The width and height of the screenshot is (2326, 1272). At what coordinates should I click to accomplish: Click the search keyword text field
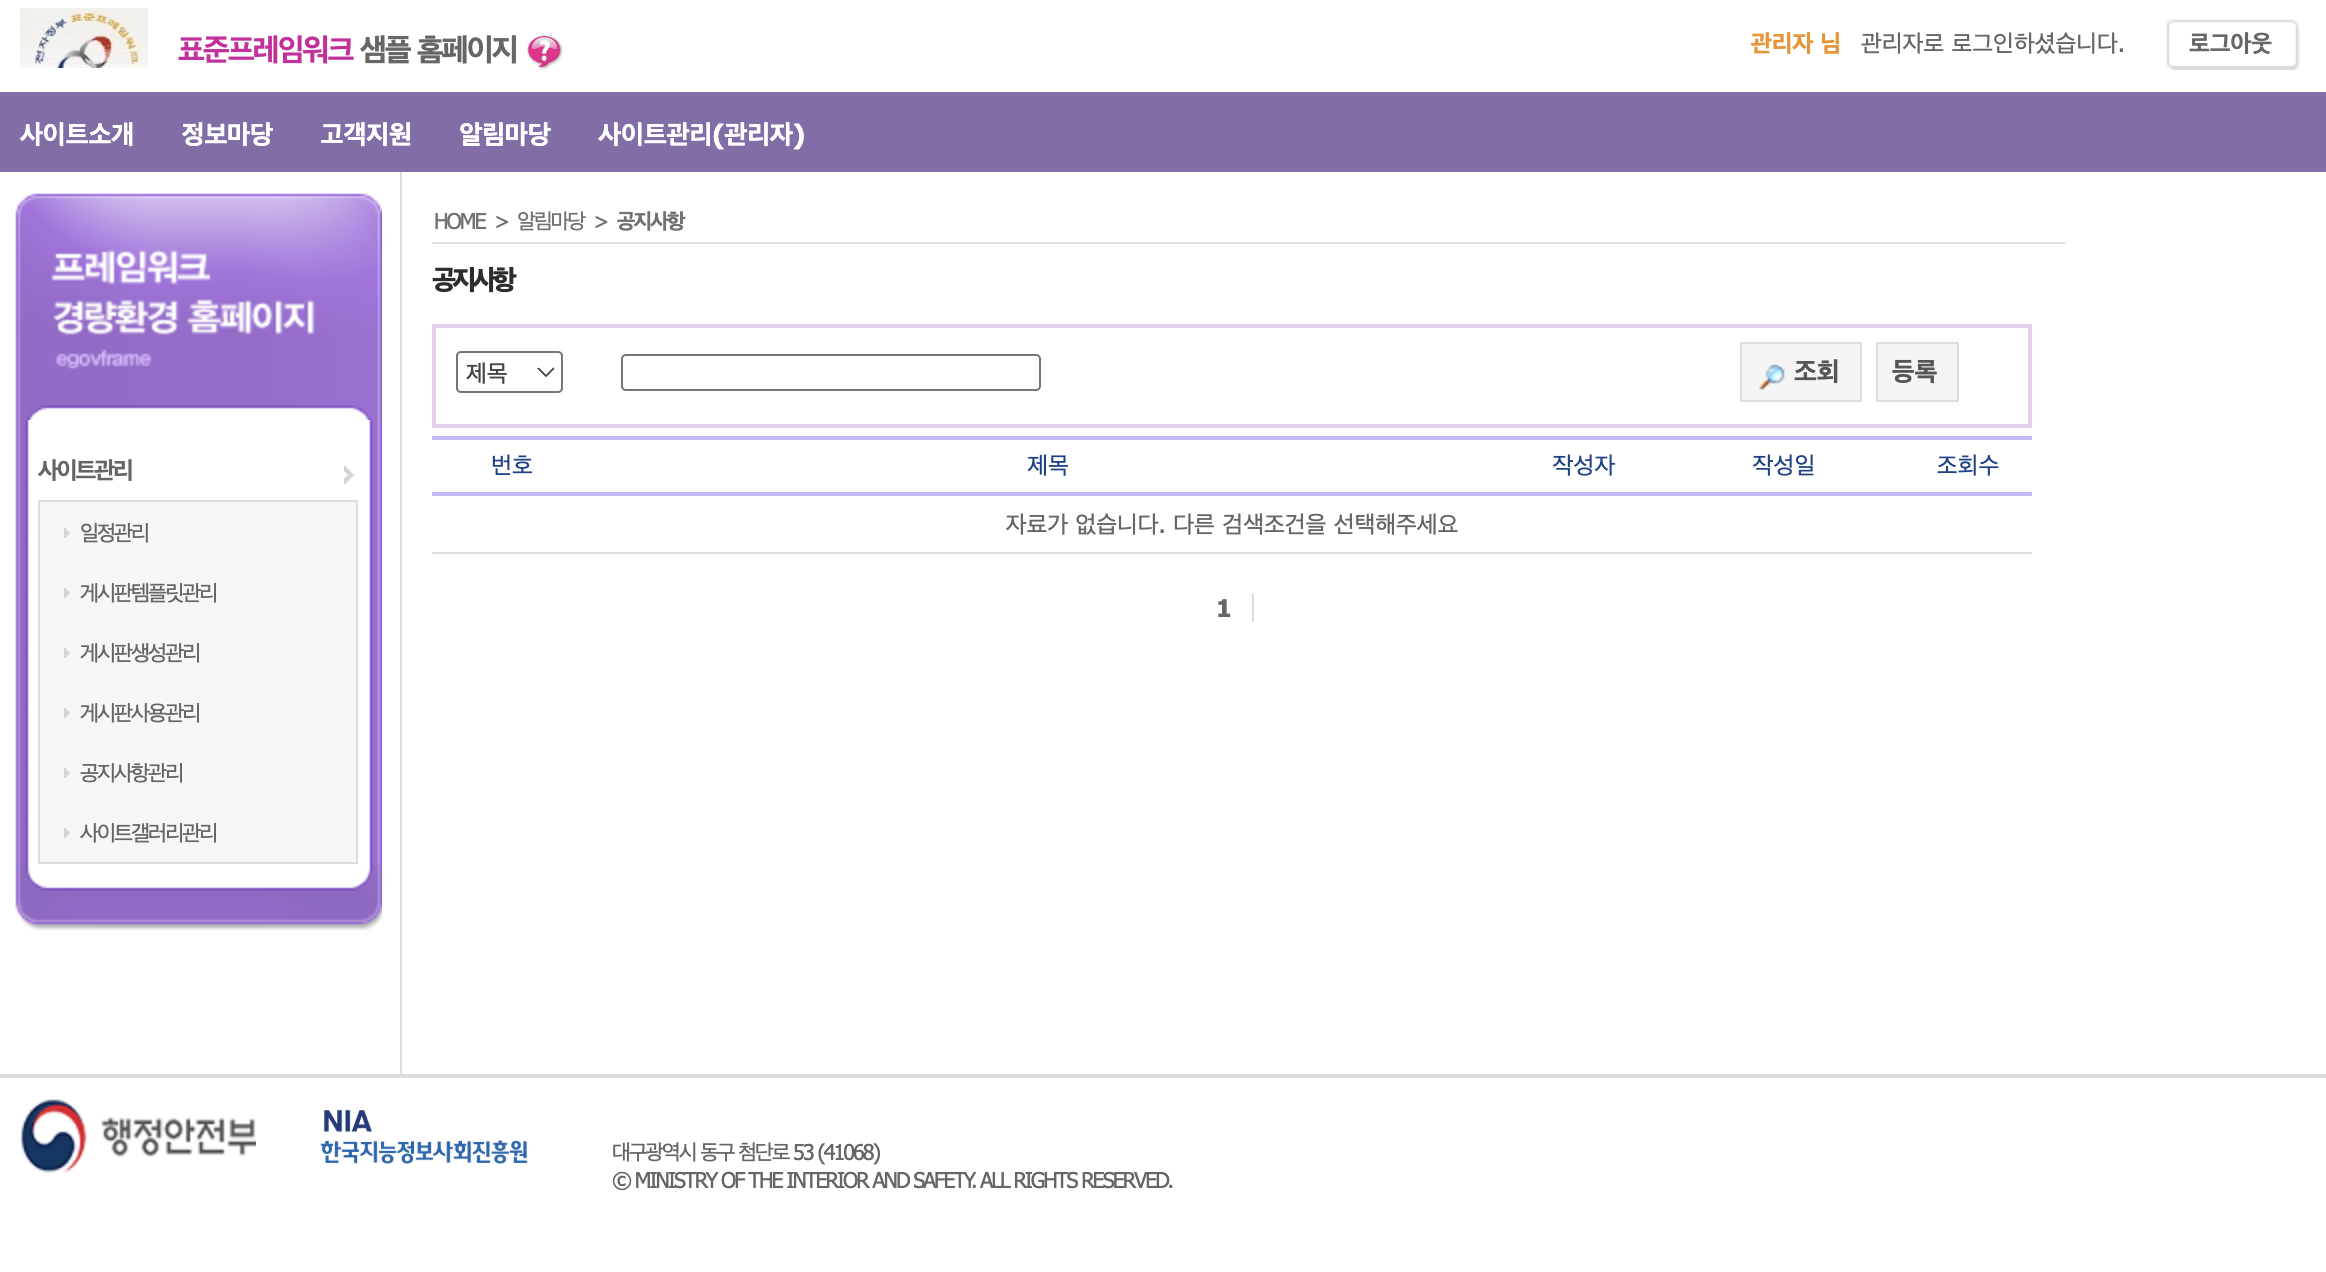830,372
